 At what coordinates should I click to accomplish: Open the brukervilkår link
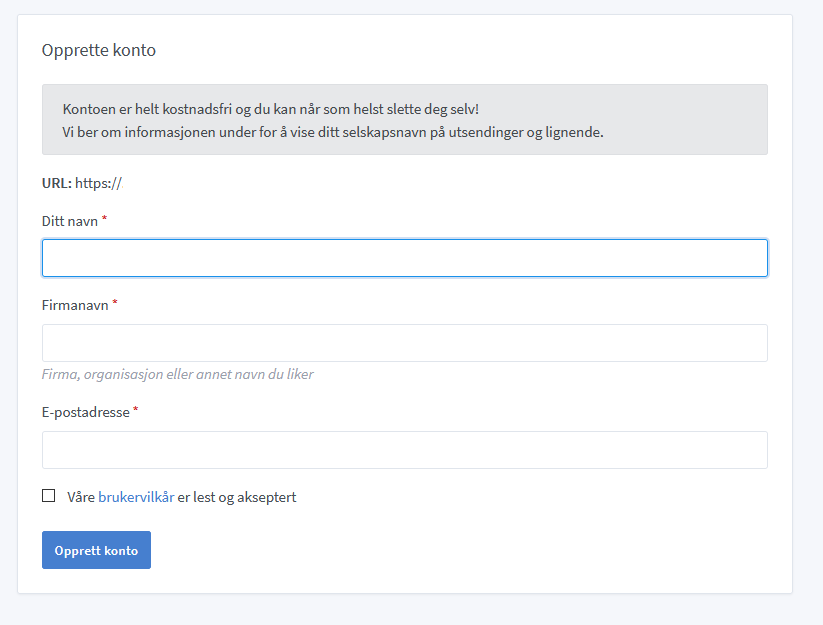(136, 497)
